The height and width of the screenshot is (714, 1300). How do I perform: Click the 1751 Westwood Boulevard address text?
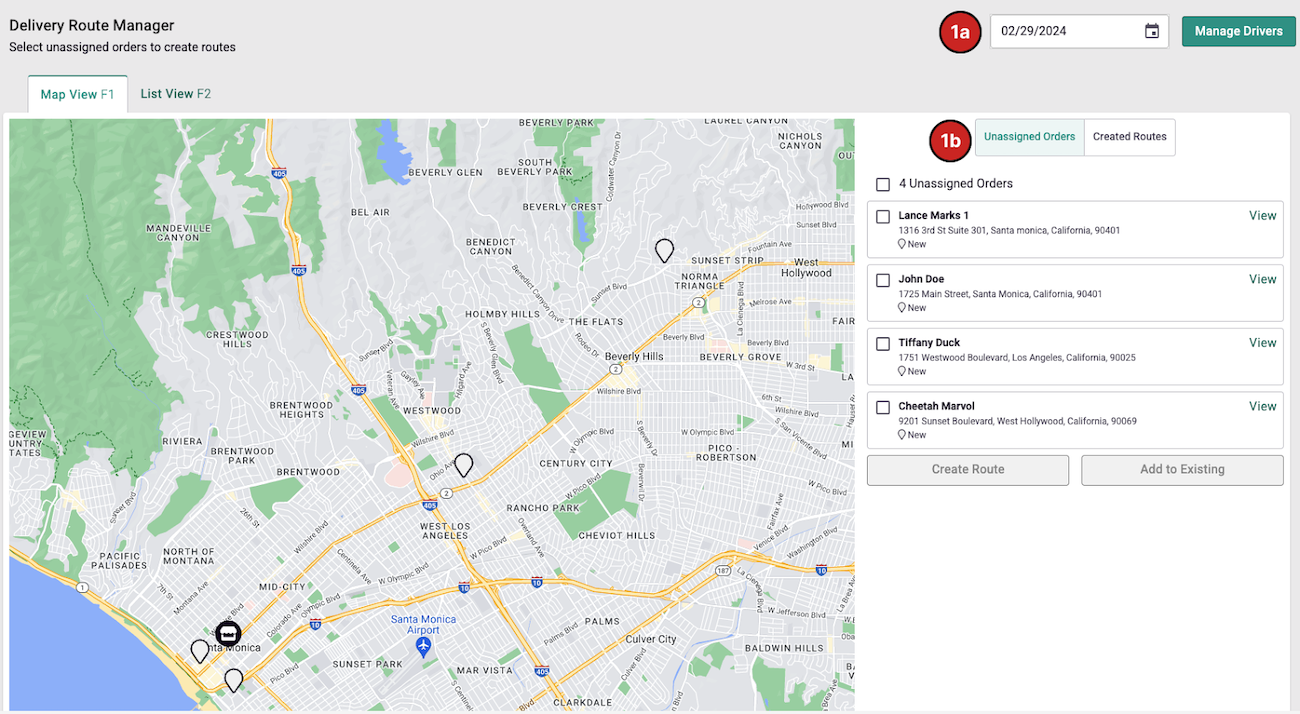[x=1017, y=358]
